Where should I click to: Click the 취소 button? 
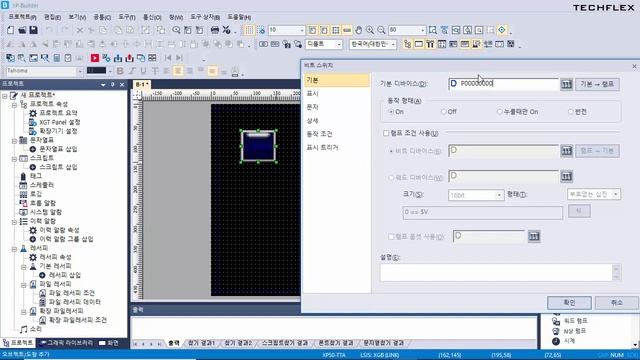coord(616,302)
